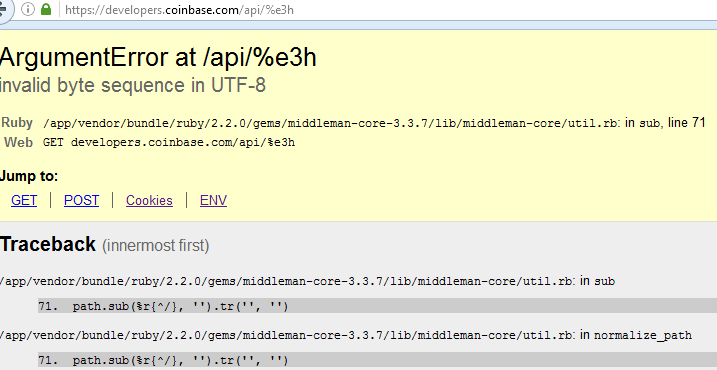Expand code line 71 under normalize_path
Screen dimensions: 717x370
click(x=377, y=360)
